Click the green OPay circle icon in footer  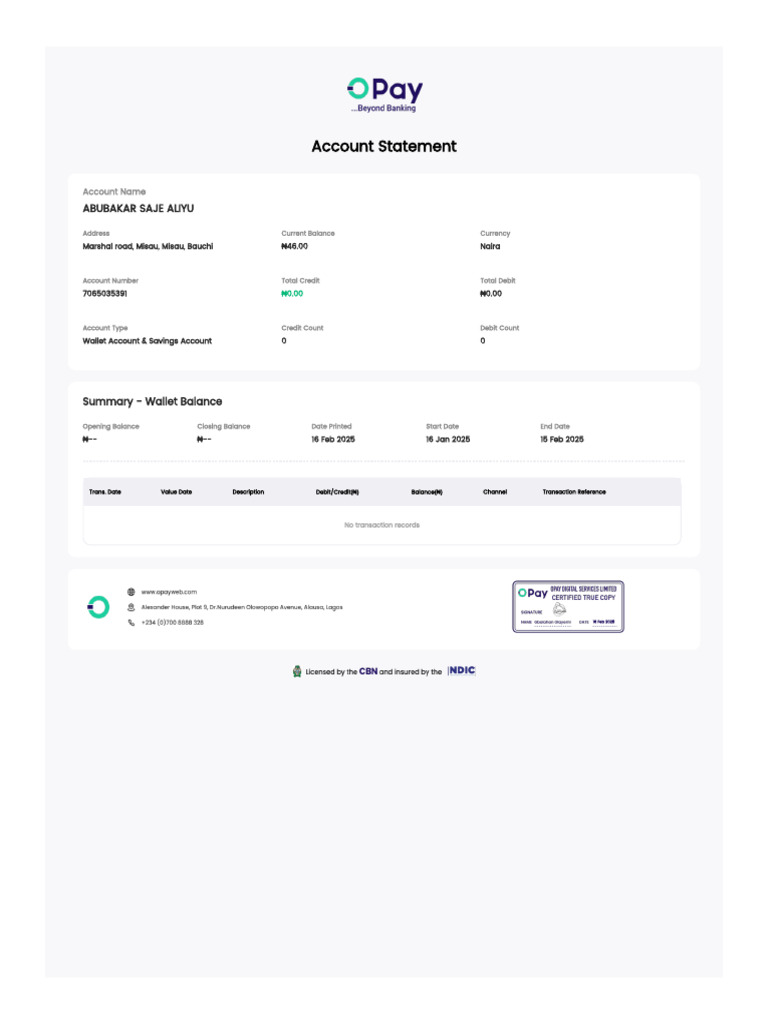(x=98, y=606)
